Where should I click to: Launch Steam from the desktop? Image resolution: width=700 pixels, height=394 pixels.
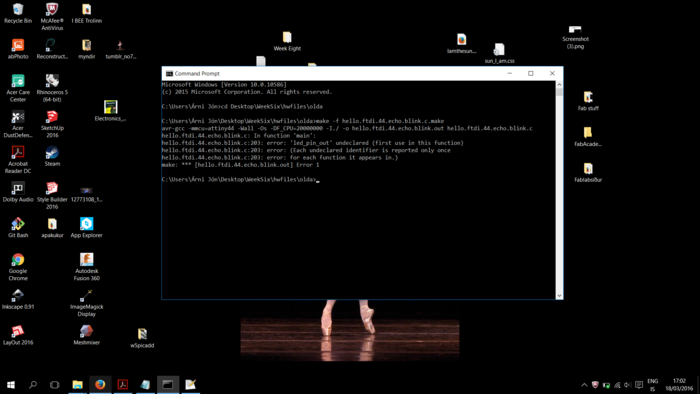[x=52, y=156]
